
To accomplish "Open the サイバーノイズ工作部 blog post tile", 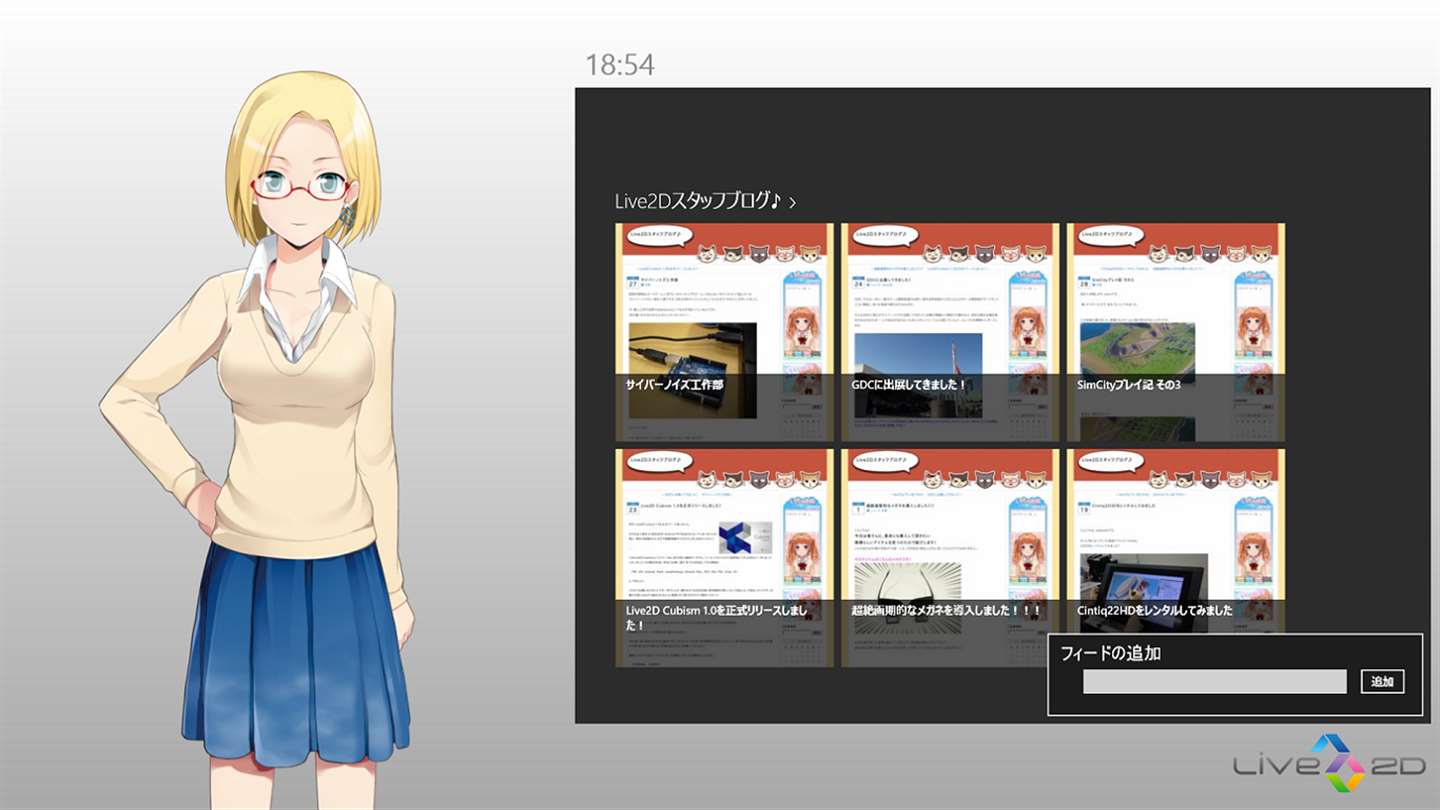I will click(724, 332).
